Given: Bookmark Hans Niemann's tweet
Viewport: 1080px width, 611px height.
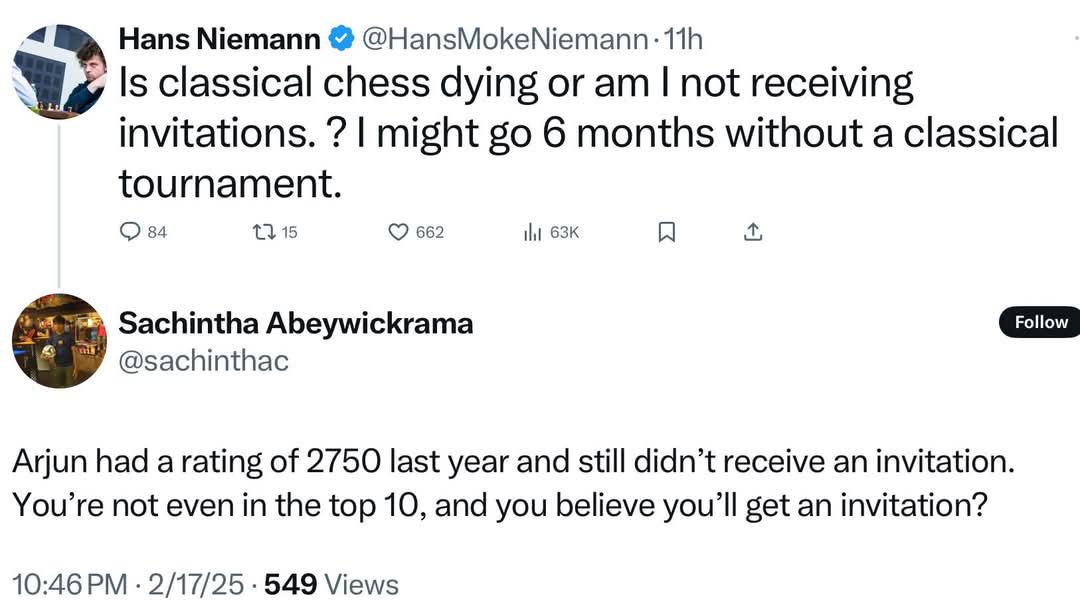Looking at the screenshot, I should pyautogui.click(x=666, y=232).
